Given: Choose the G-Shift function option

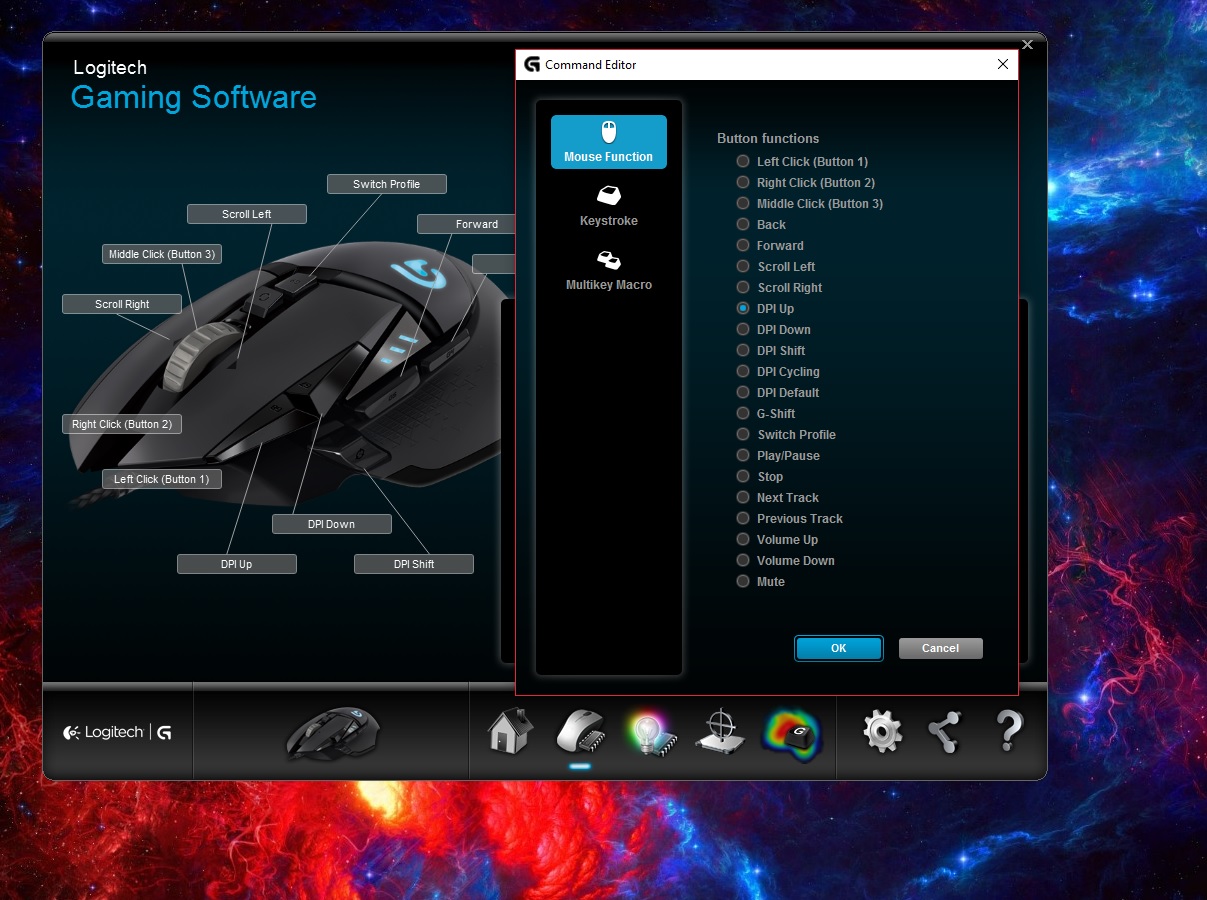Looking at the screenshot, I should tap(743, 413).
